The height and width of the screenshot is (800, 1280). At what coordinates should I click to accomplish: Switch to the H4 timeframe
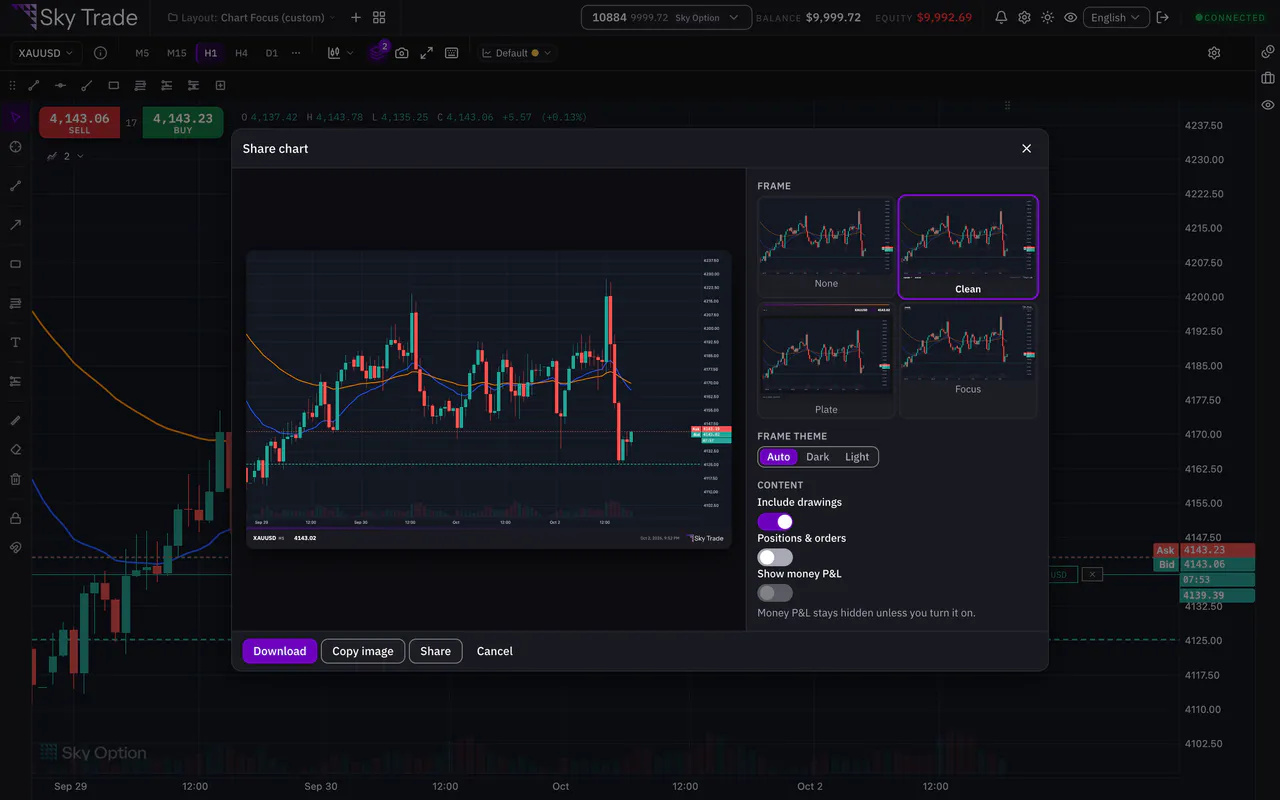tap(241, 53)
